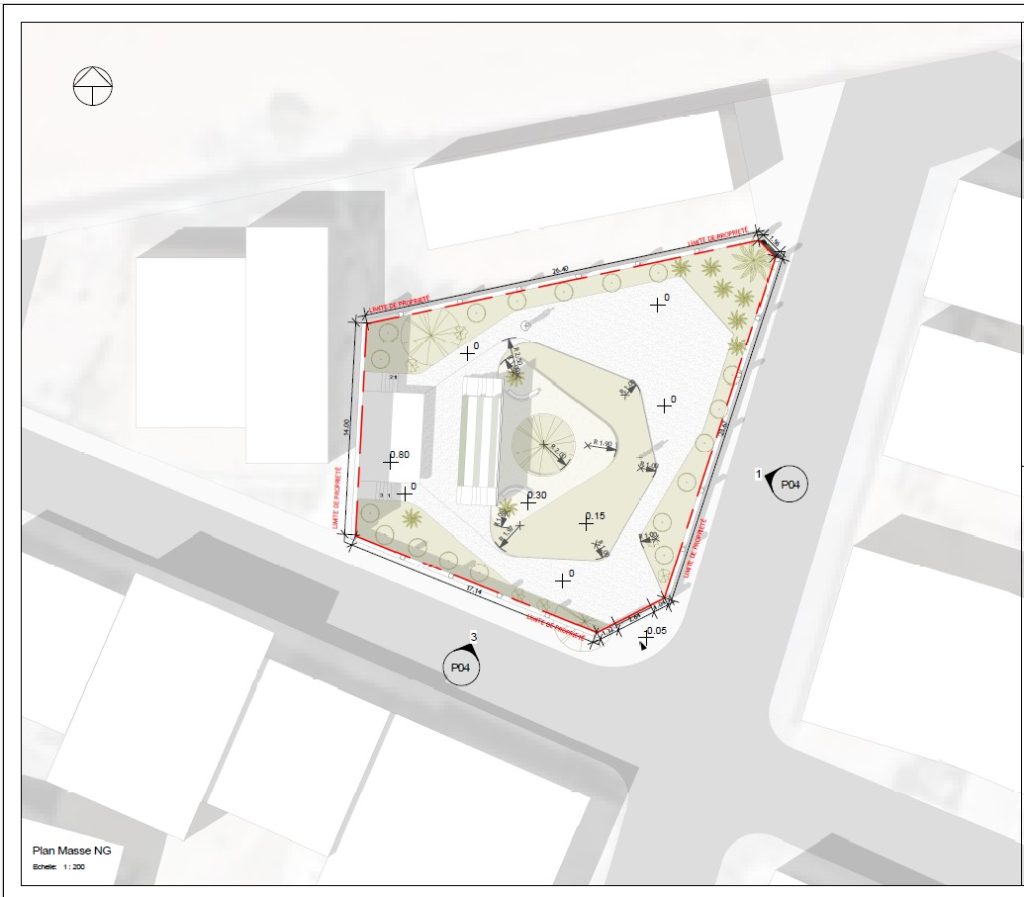Select the large palm in northeast corner
This screenshot has width=1024, height=897.
(749, 263)
